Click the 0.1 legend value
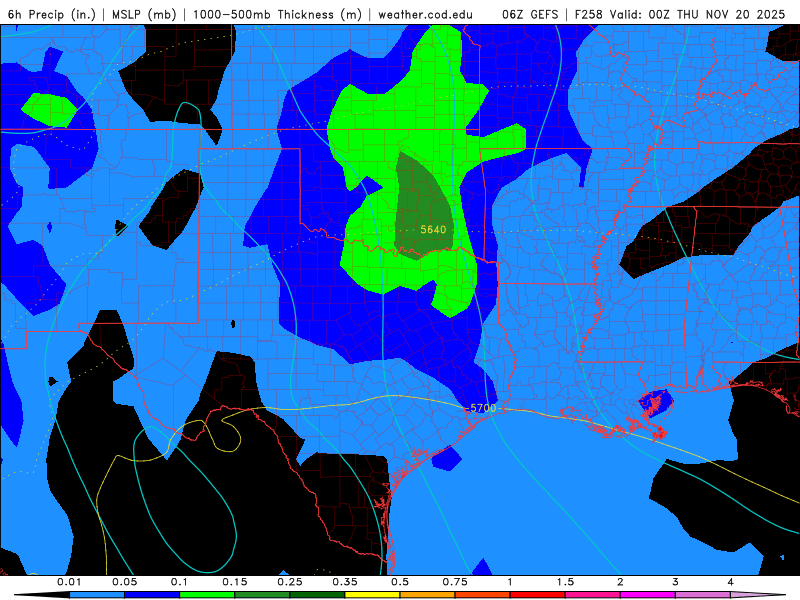 tap(180, 582)
